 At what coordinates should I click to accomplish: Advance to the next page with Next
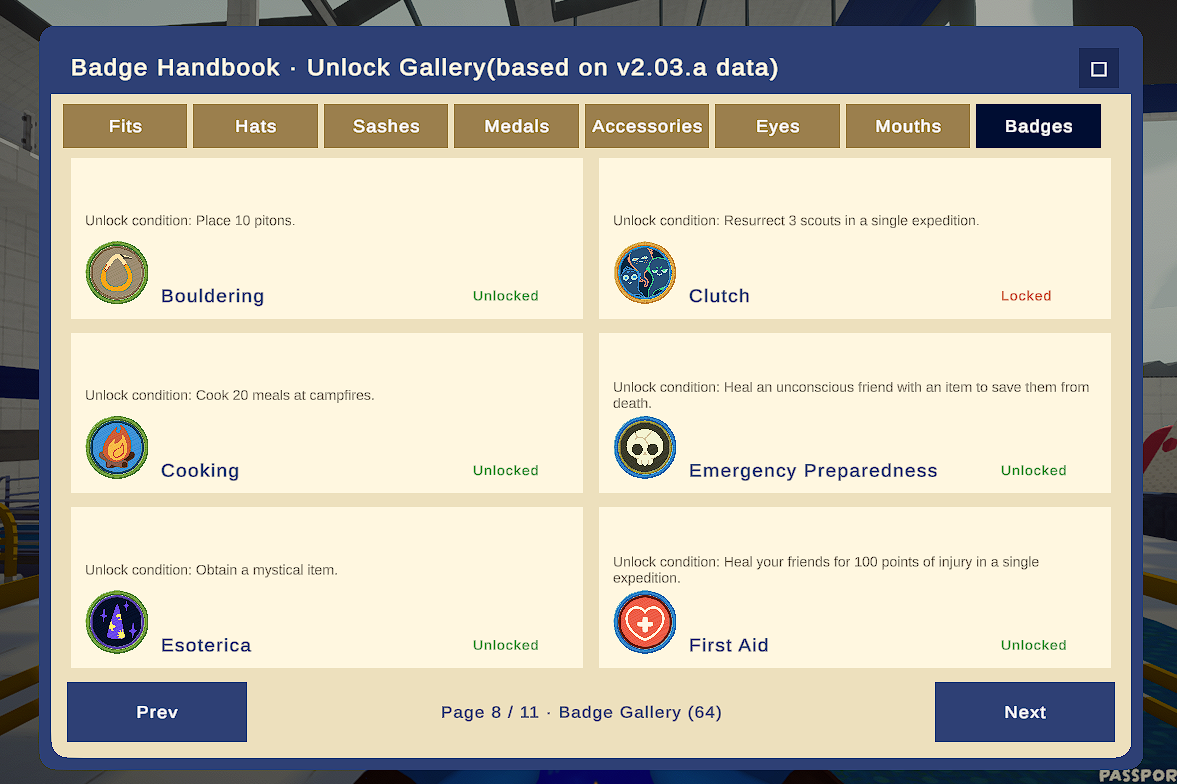[1025, 712]
